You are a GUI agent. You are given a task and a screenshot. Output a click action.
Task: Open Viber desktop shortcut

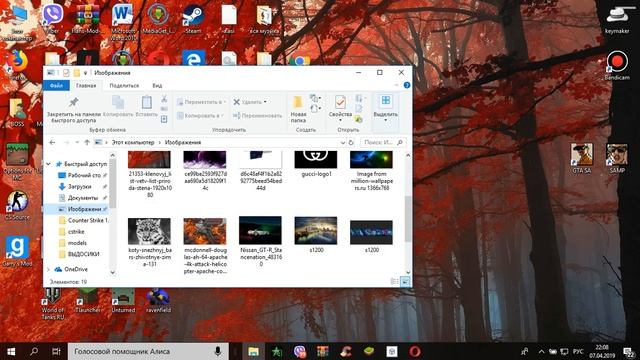[x=52, y=18]
